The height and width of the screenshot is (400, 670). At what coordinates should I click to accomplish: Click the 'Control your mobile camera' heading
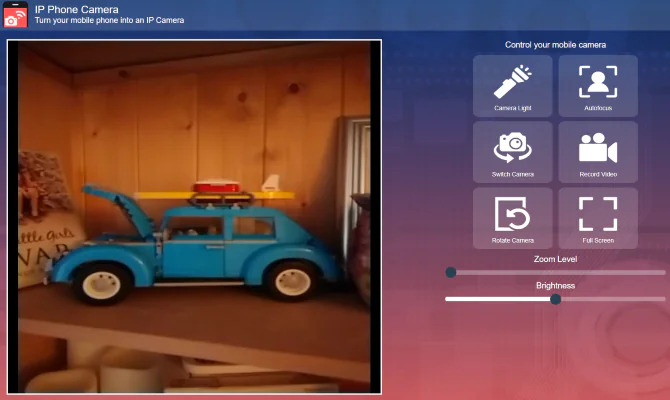555,45
